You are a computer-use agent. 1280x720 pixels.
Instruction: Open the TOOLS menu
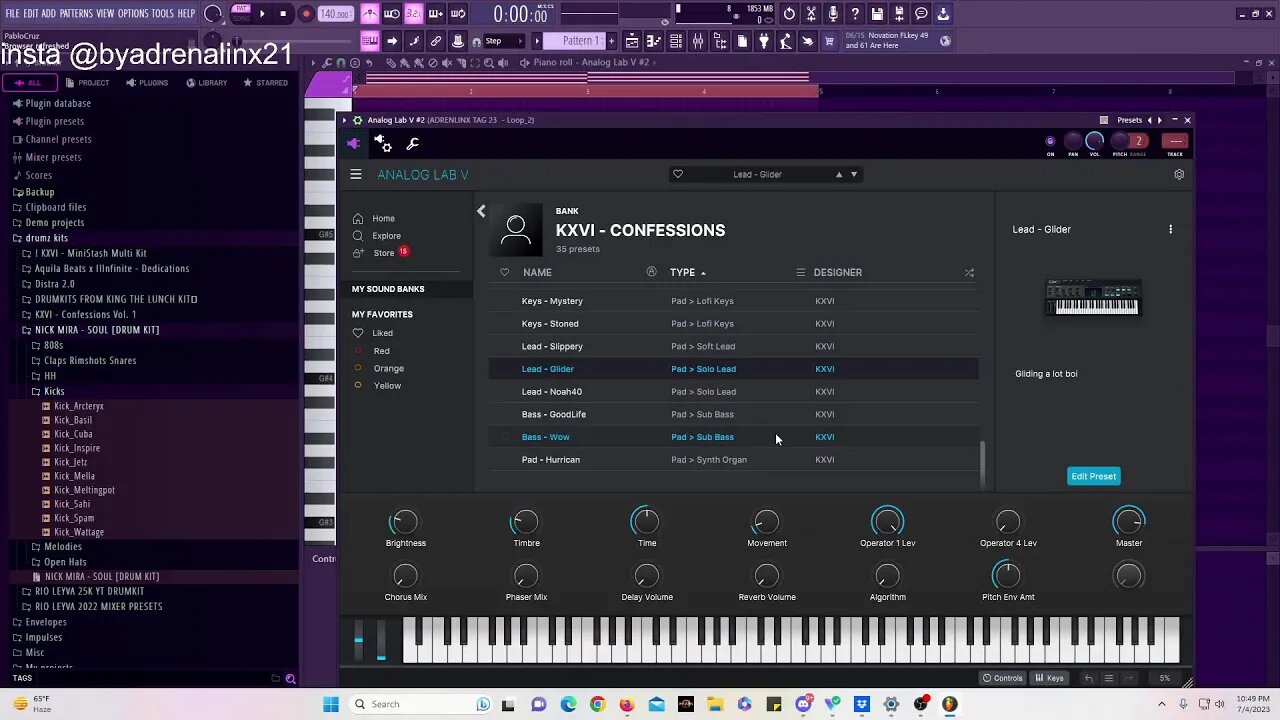(x=163, y=14)
